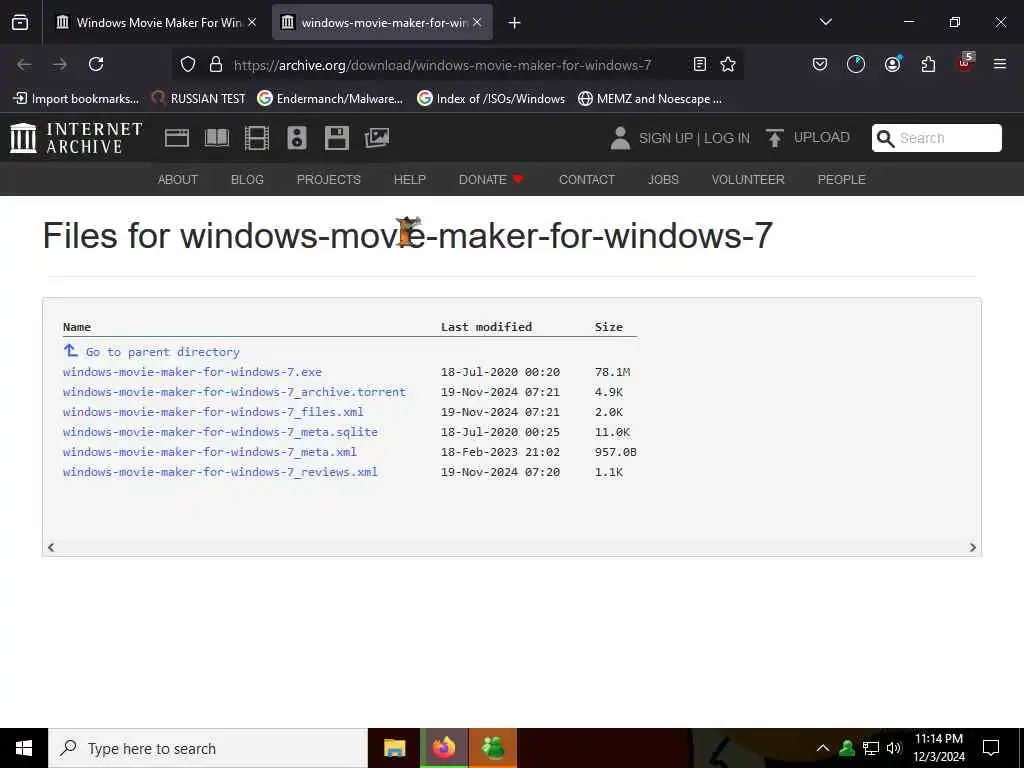Open Index of /ISOs/Windows bookmark

click(x=491, y=99)
